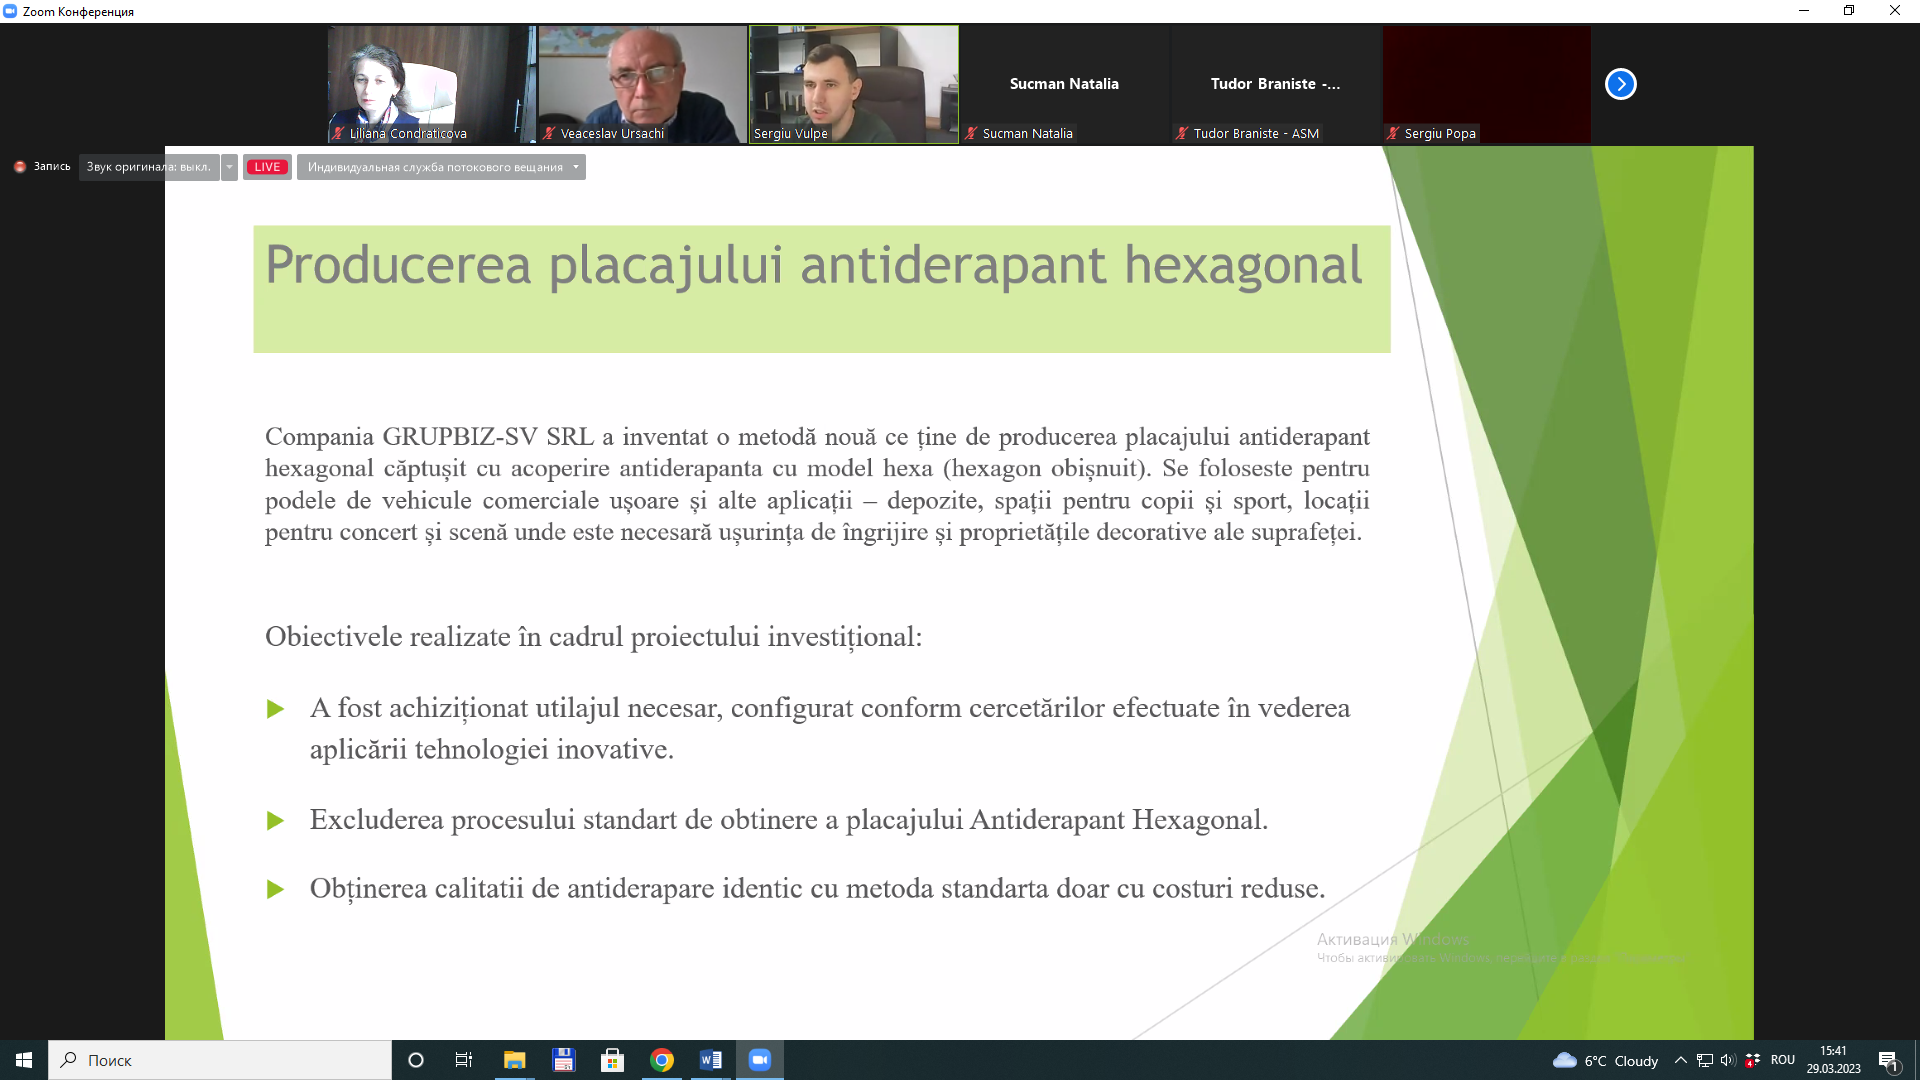Open notification center icon

pyautogui.click(x=1888, y=1060)
